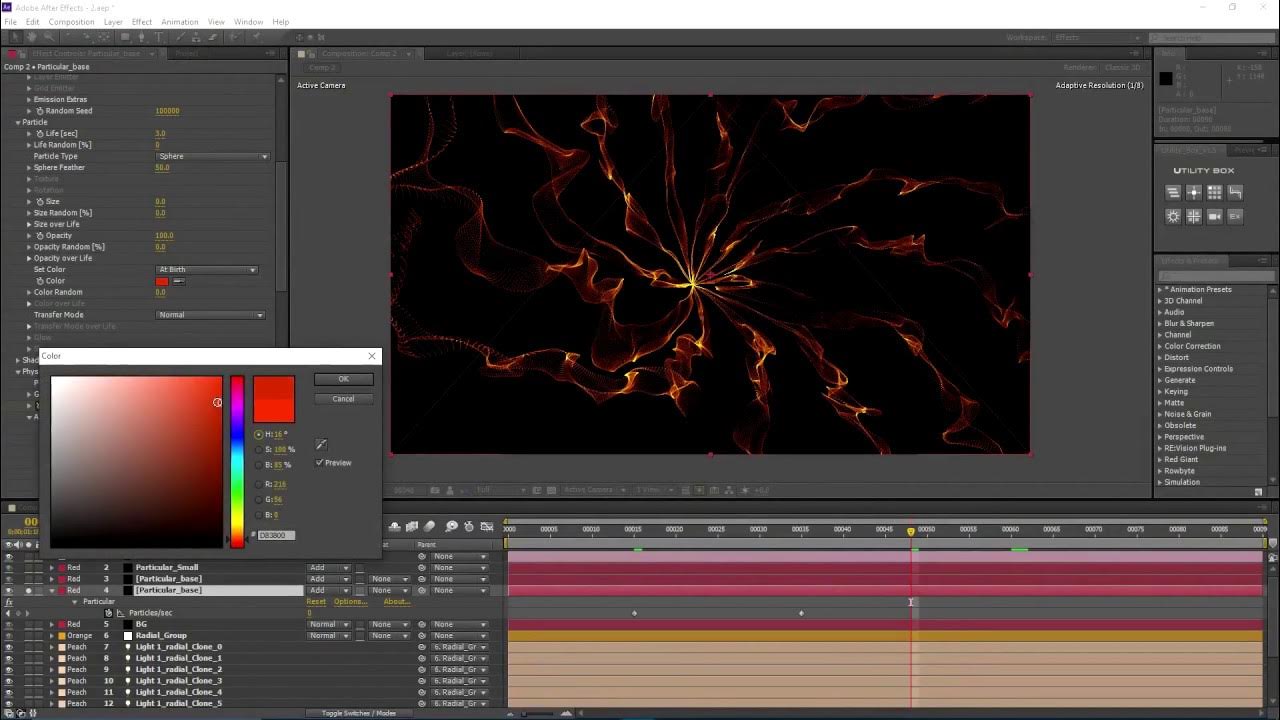This screenshot has height=720, width=1280.
Task: Select the R red channel radio button
Action: pyautogui.click(x=258, y=484)
